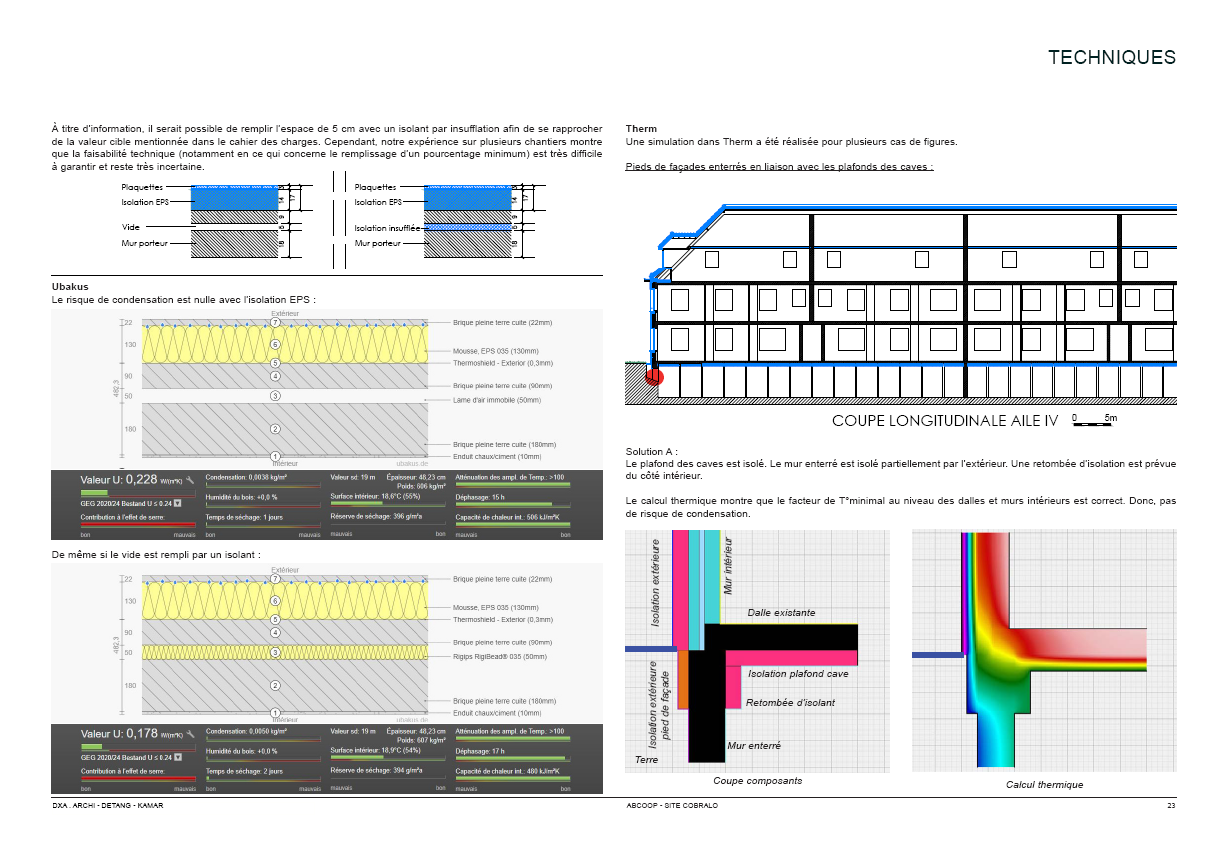This screenshot has height=867, width=1229.
Task: Click the red circle marker on the longitudinal section
Action: coord(654,377)
